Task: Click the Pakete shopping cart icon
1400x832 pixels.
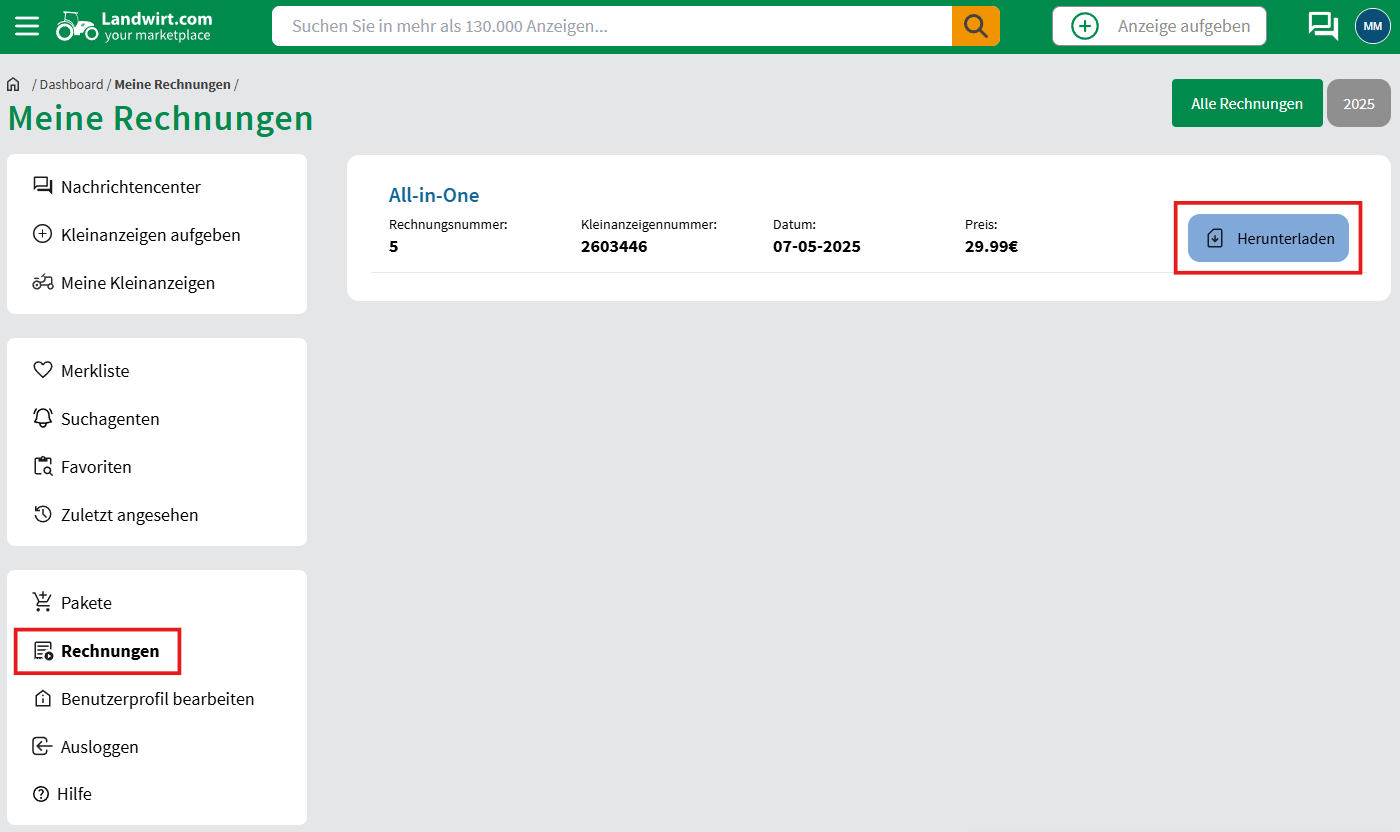Action: tap(42, 603)
